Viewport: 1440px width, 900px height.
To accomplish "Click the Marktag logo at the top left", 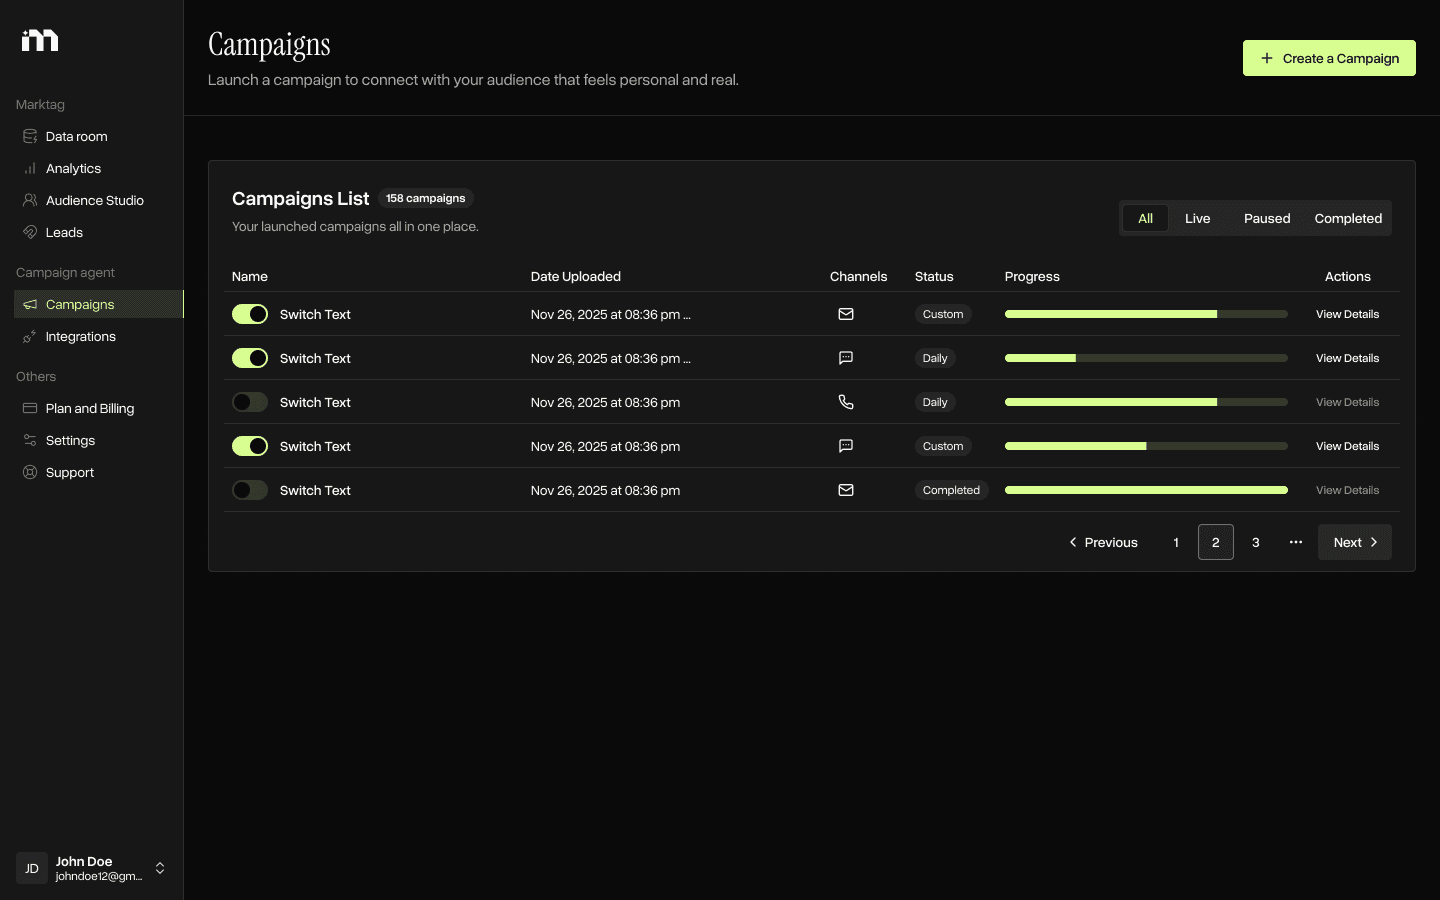I will pos(40,40).
